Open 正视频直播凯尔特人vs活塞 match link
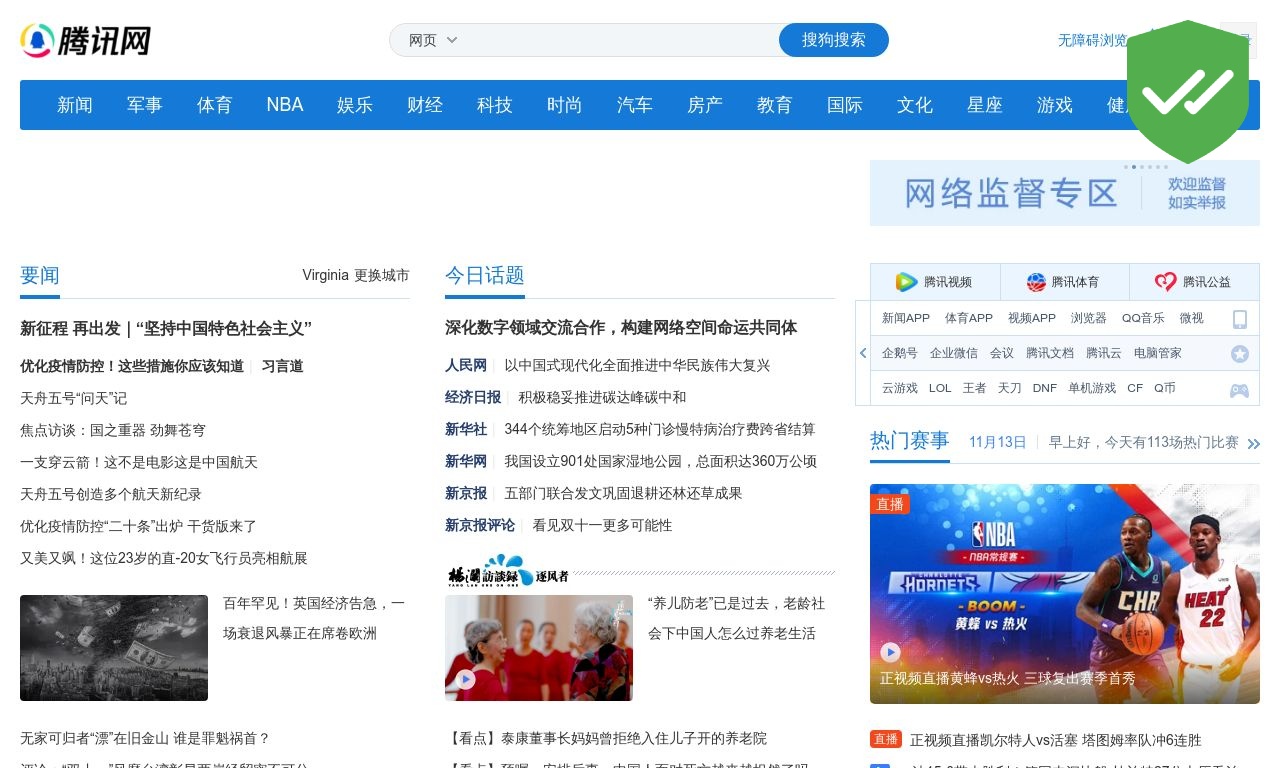Image resolution: width=1280 pixels, height=768 pixels. tap(1056, 740)
